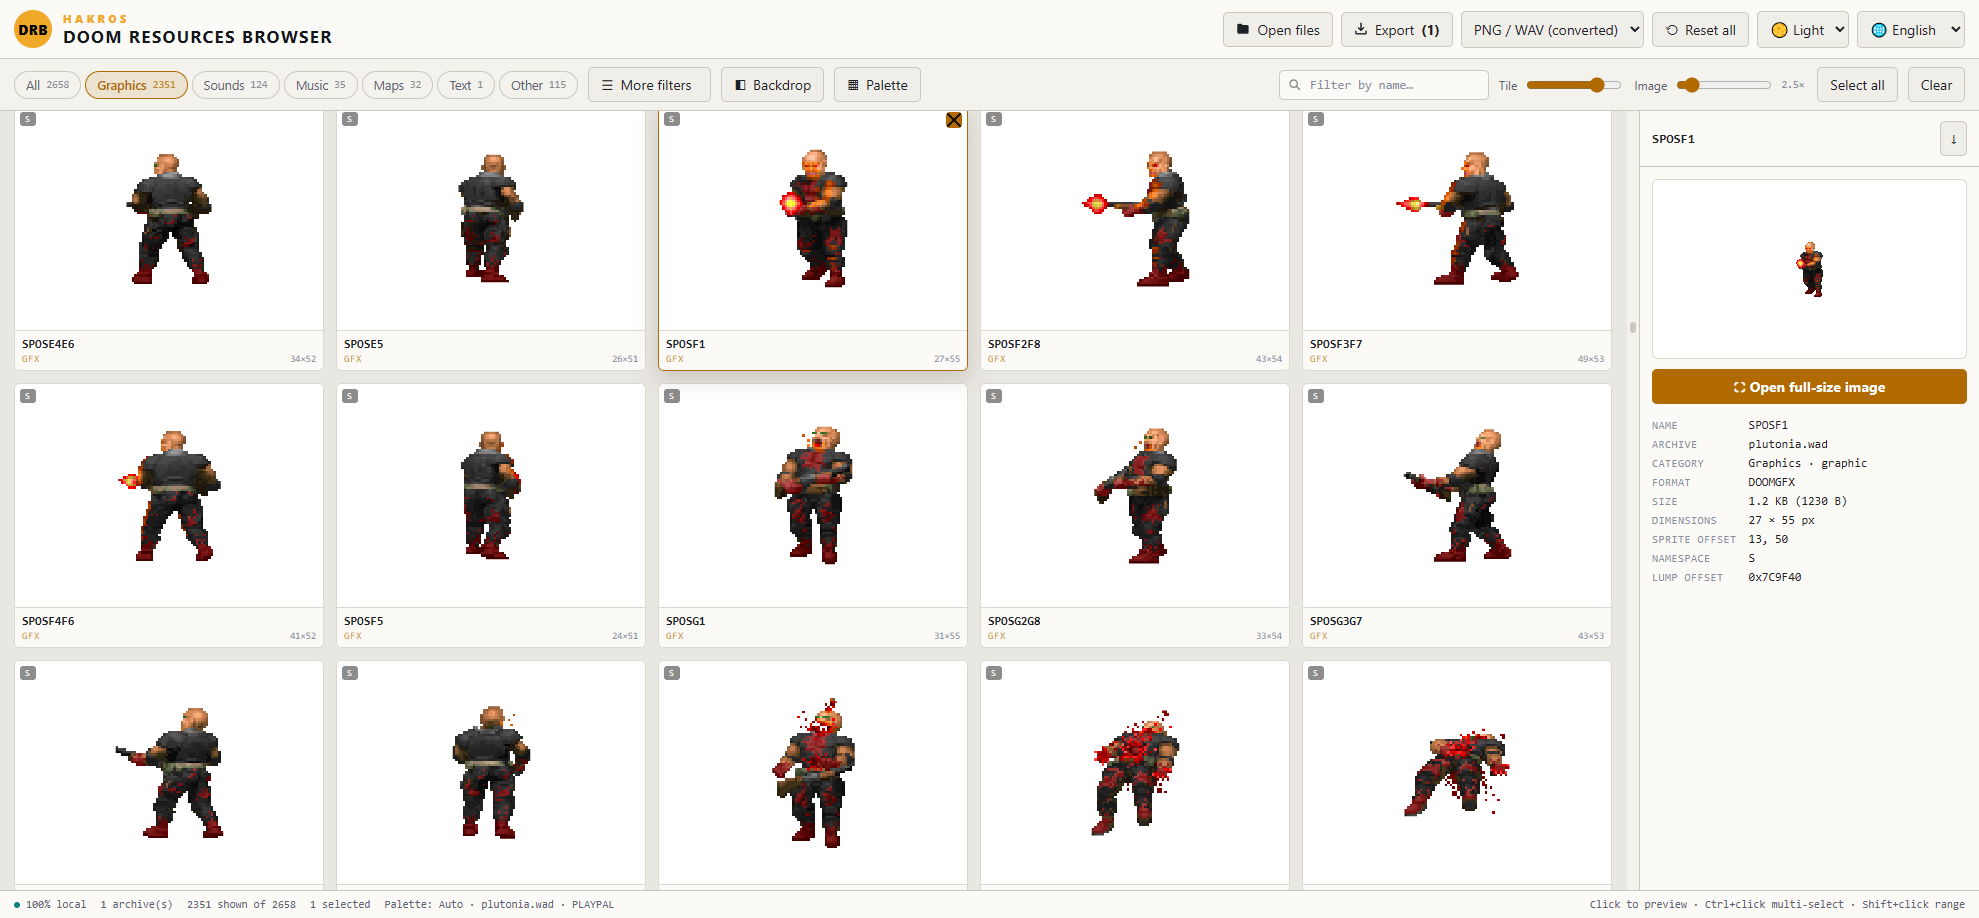Select the SPOSG1 sprite thumbnail
This screenshot has width=1979, height=918.
pos(813,496)
